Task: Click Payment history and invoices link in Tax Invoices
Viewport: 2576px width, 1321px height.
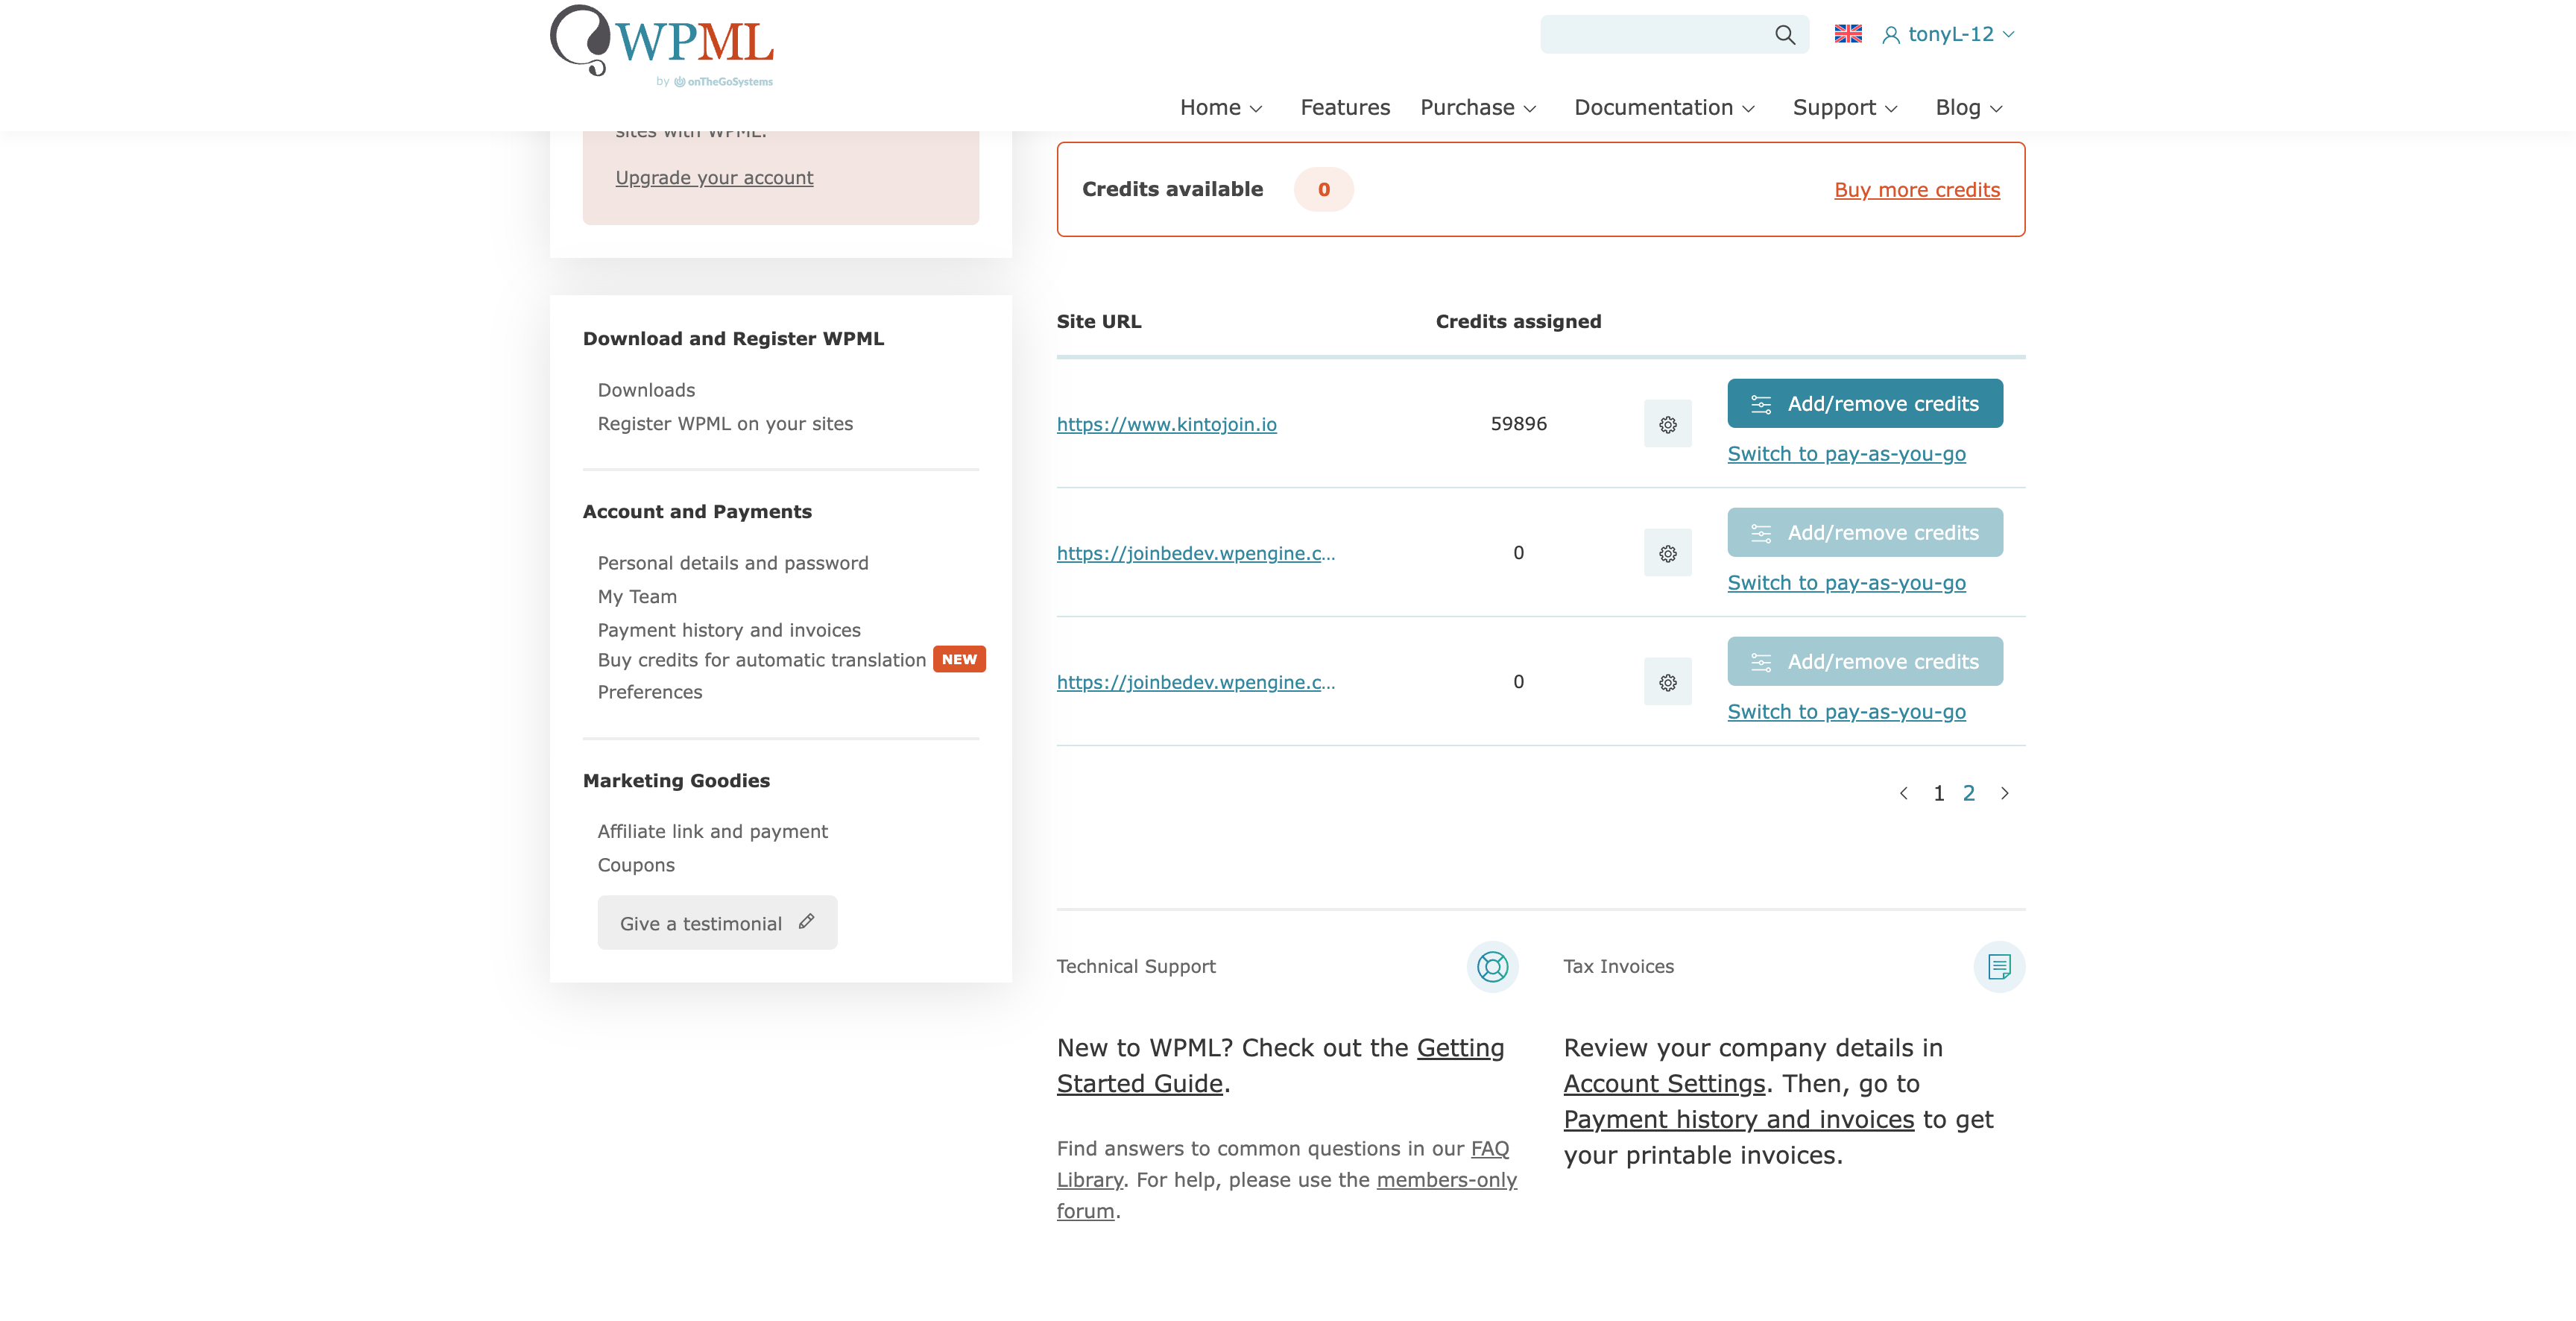Action: [x=1738, y=1121]
